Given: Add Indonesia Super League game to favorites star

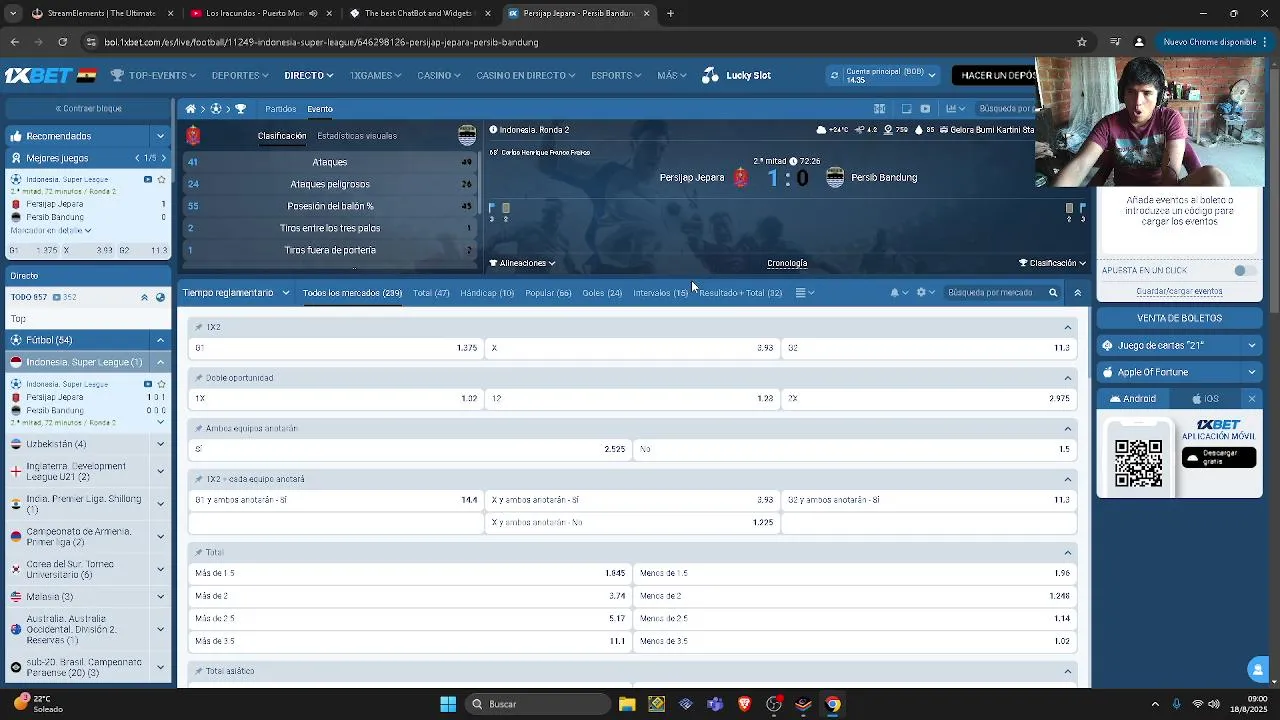Looking at the screenshot, I should [161, 180].
